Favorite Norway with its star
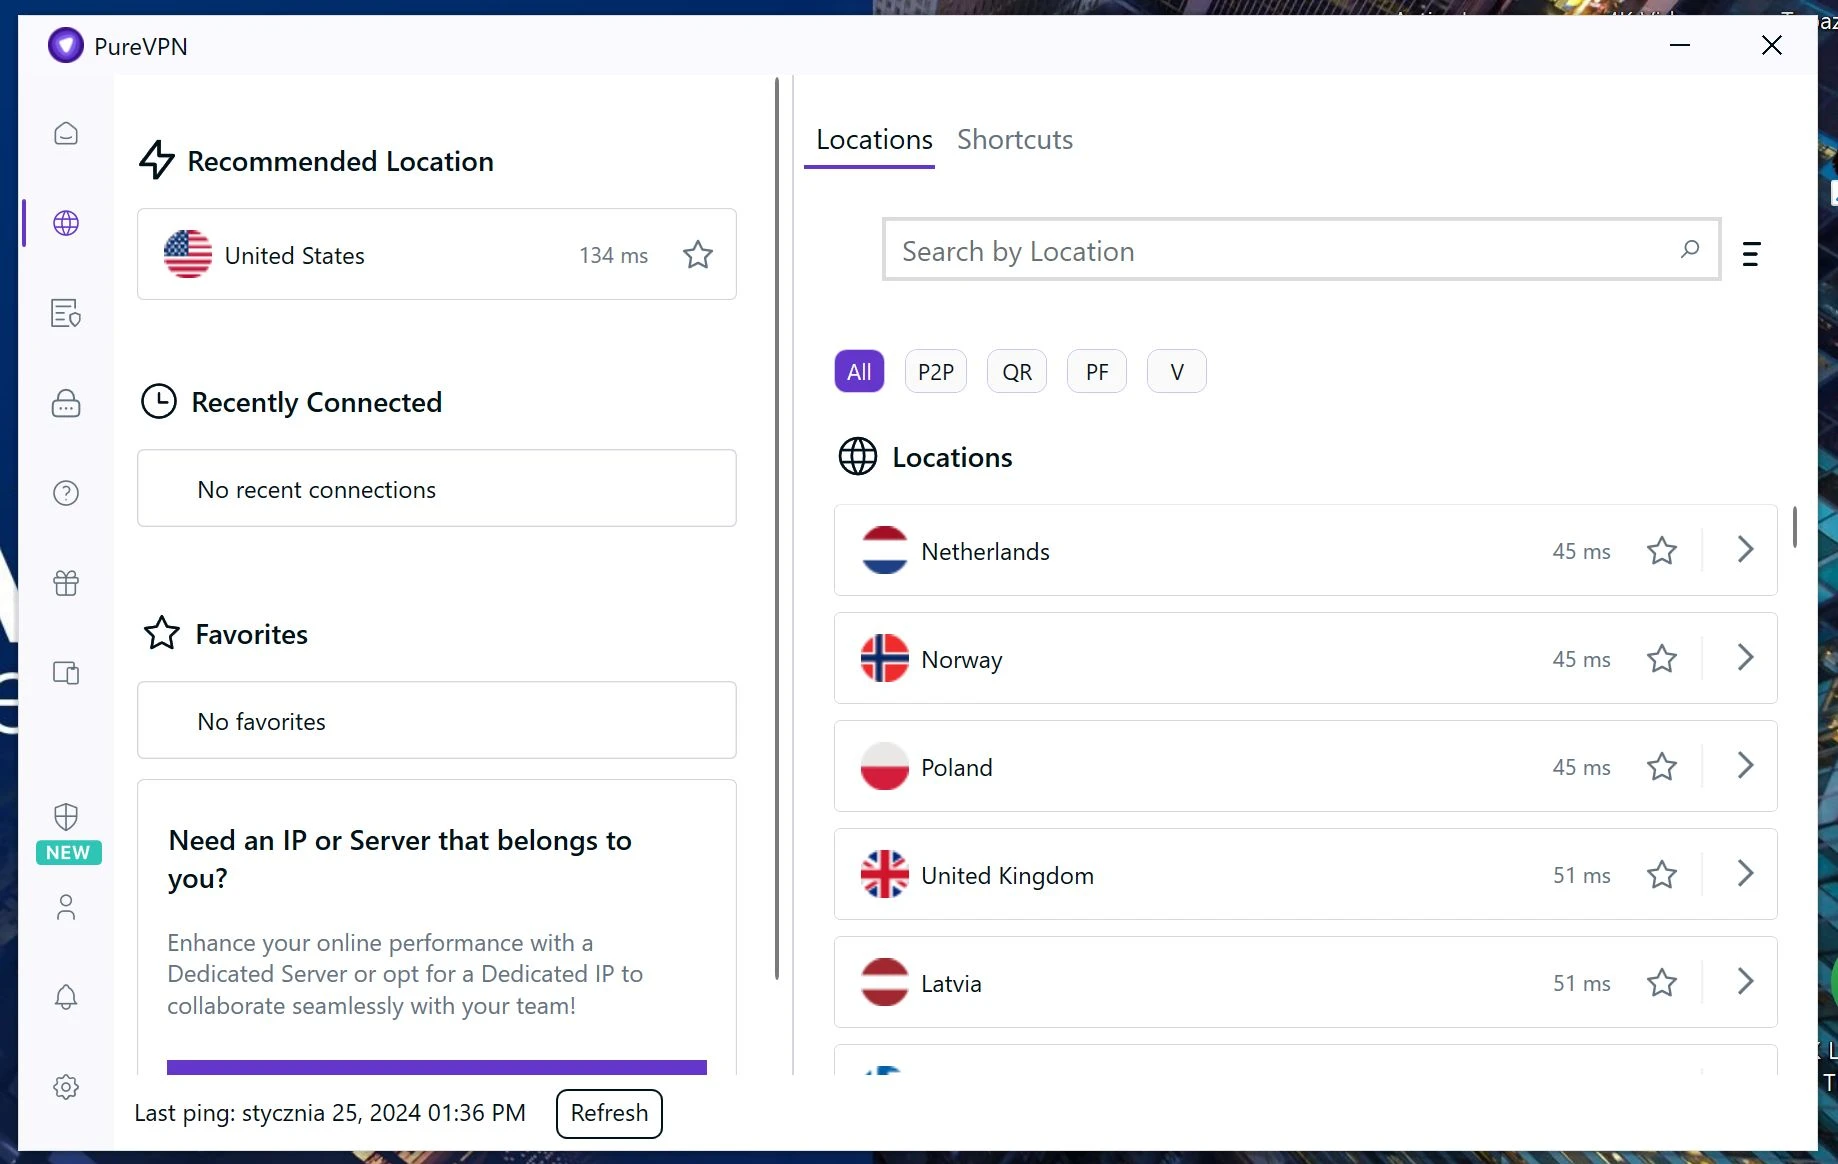This screenshot has height=1164, width=1838. (x=1662, y=658)
